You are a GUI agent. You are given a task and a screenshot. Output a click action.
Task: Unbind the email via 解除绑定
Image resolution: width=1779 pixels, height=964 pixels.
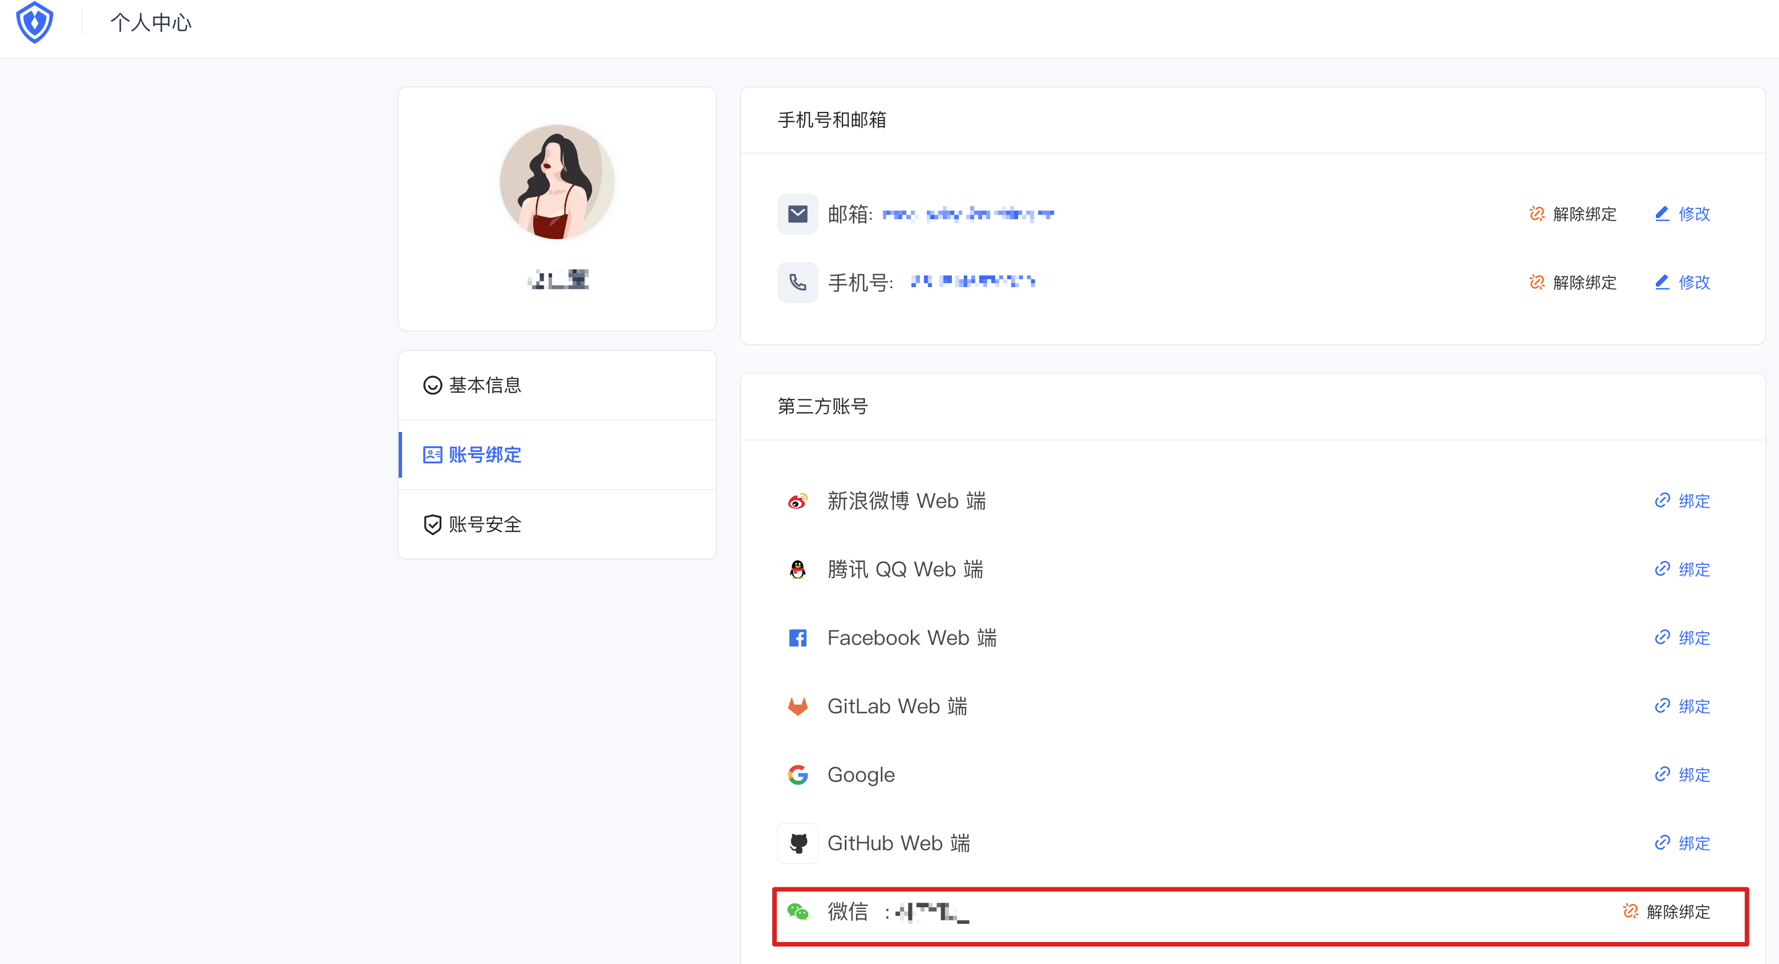[1573, 214]
